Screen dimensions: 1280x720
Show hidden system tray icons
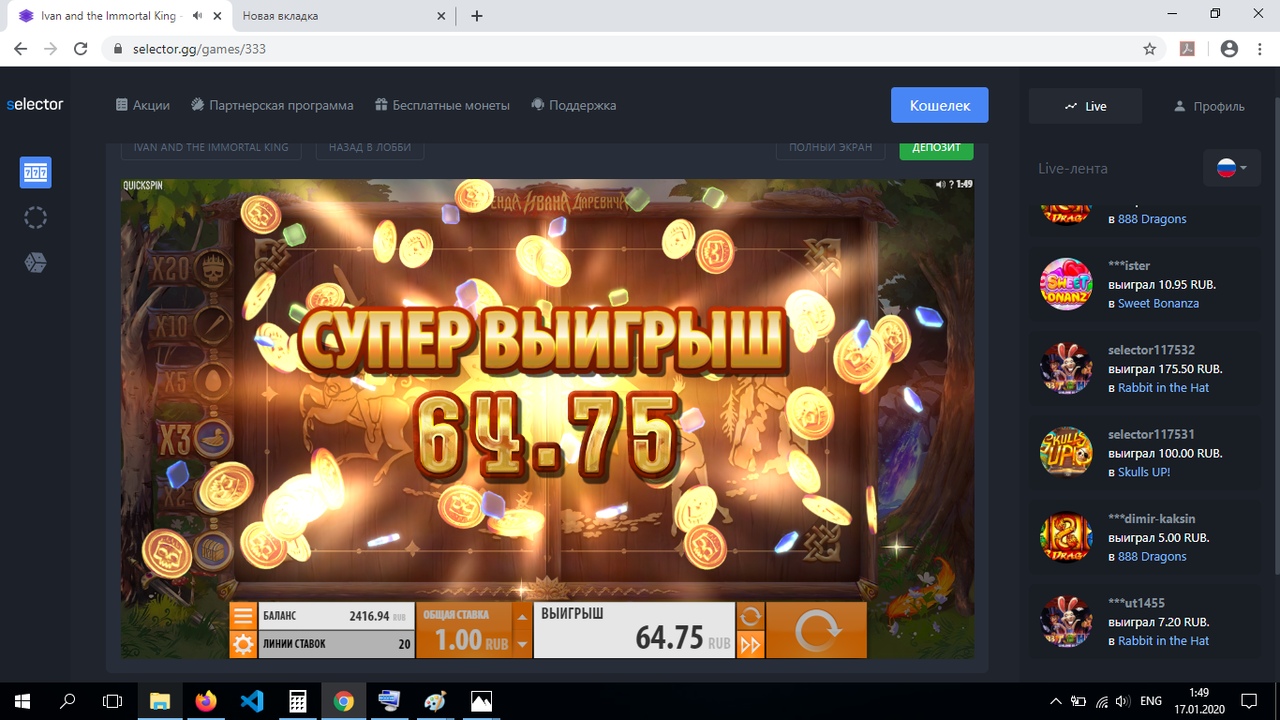click(x=1056, y=701)
